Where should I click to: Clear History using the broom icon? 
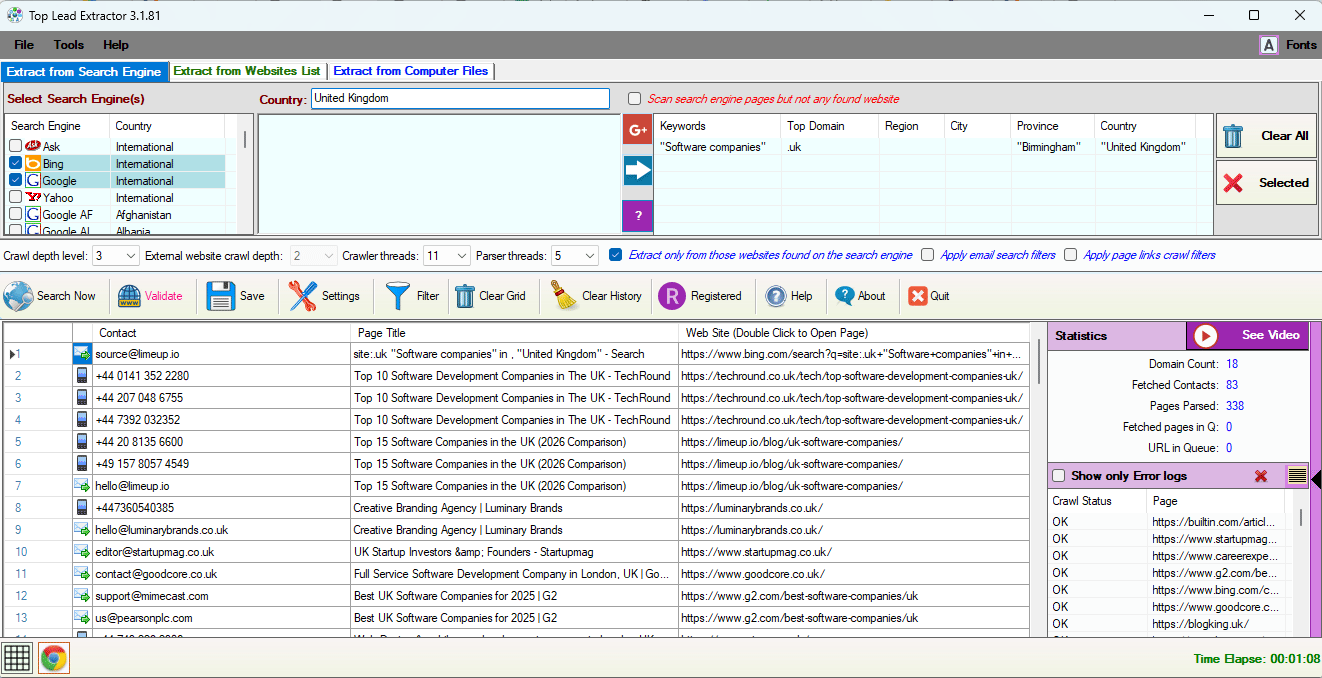(x=564, y=296)
